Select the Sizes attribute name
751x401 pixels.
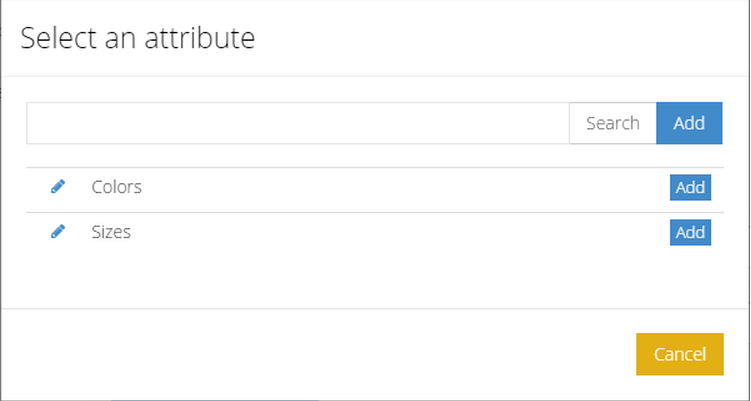pyautogui.click(x=111, y=232)
